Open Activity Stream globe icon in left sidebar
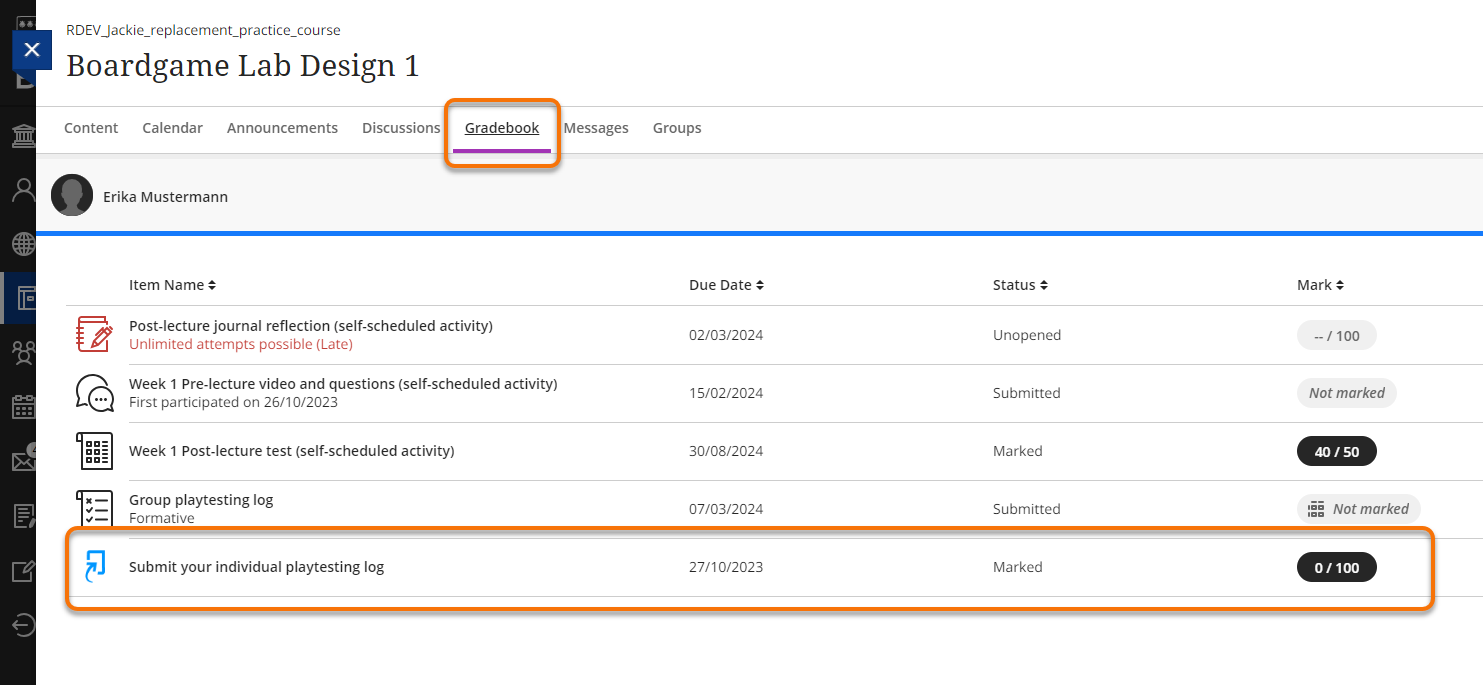1483x685 pixels. [22, 244]
